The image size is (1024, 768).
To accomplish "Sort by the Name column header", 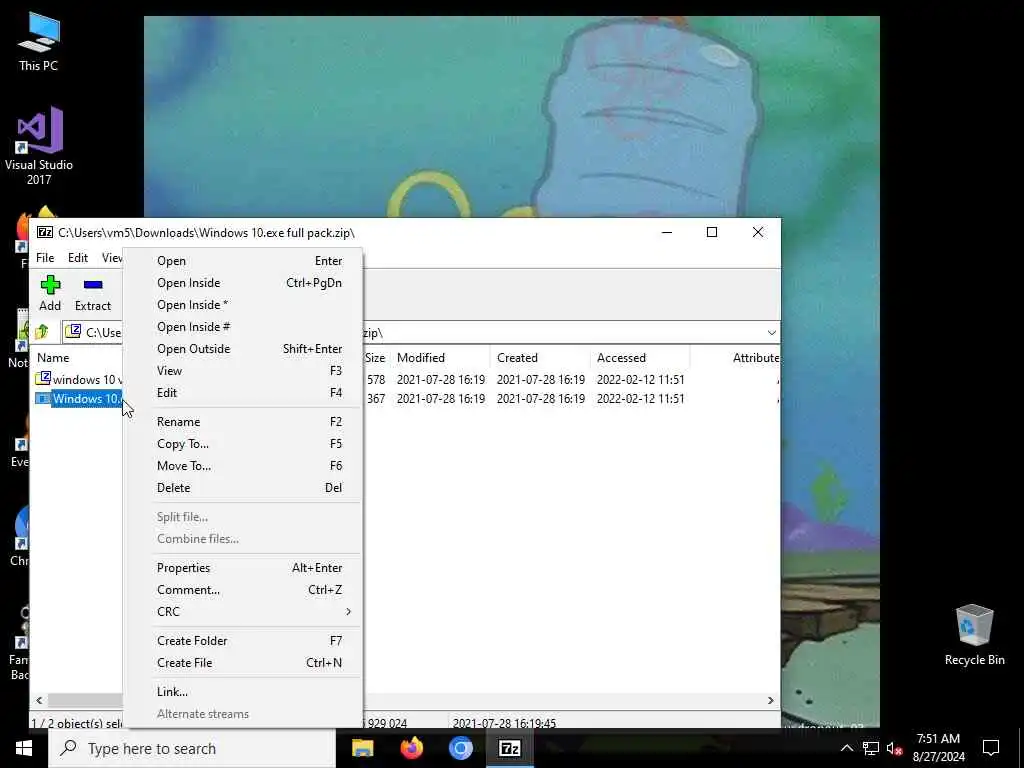I will pos(53,358).
